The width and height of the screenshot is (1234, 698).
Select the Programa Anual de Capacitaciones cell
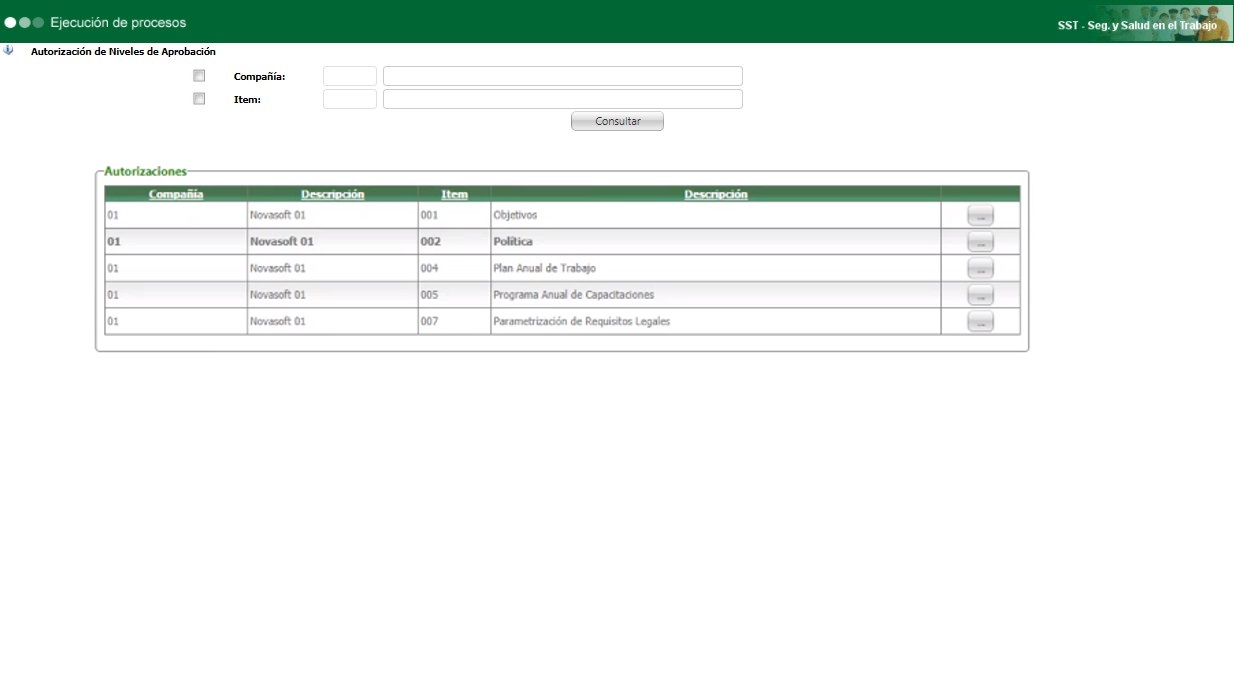pyautogui.click(x=715, y=295)
